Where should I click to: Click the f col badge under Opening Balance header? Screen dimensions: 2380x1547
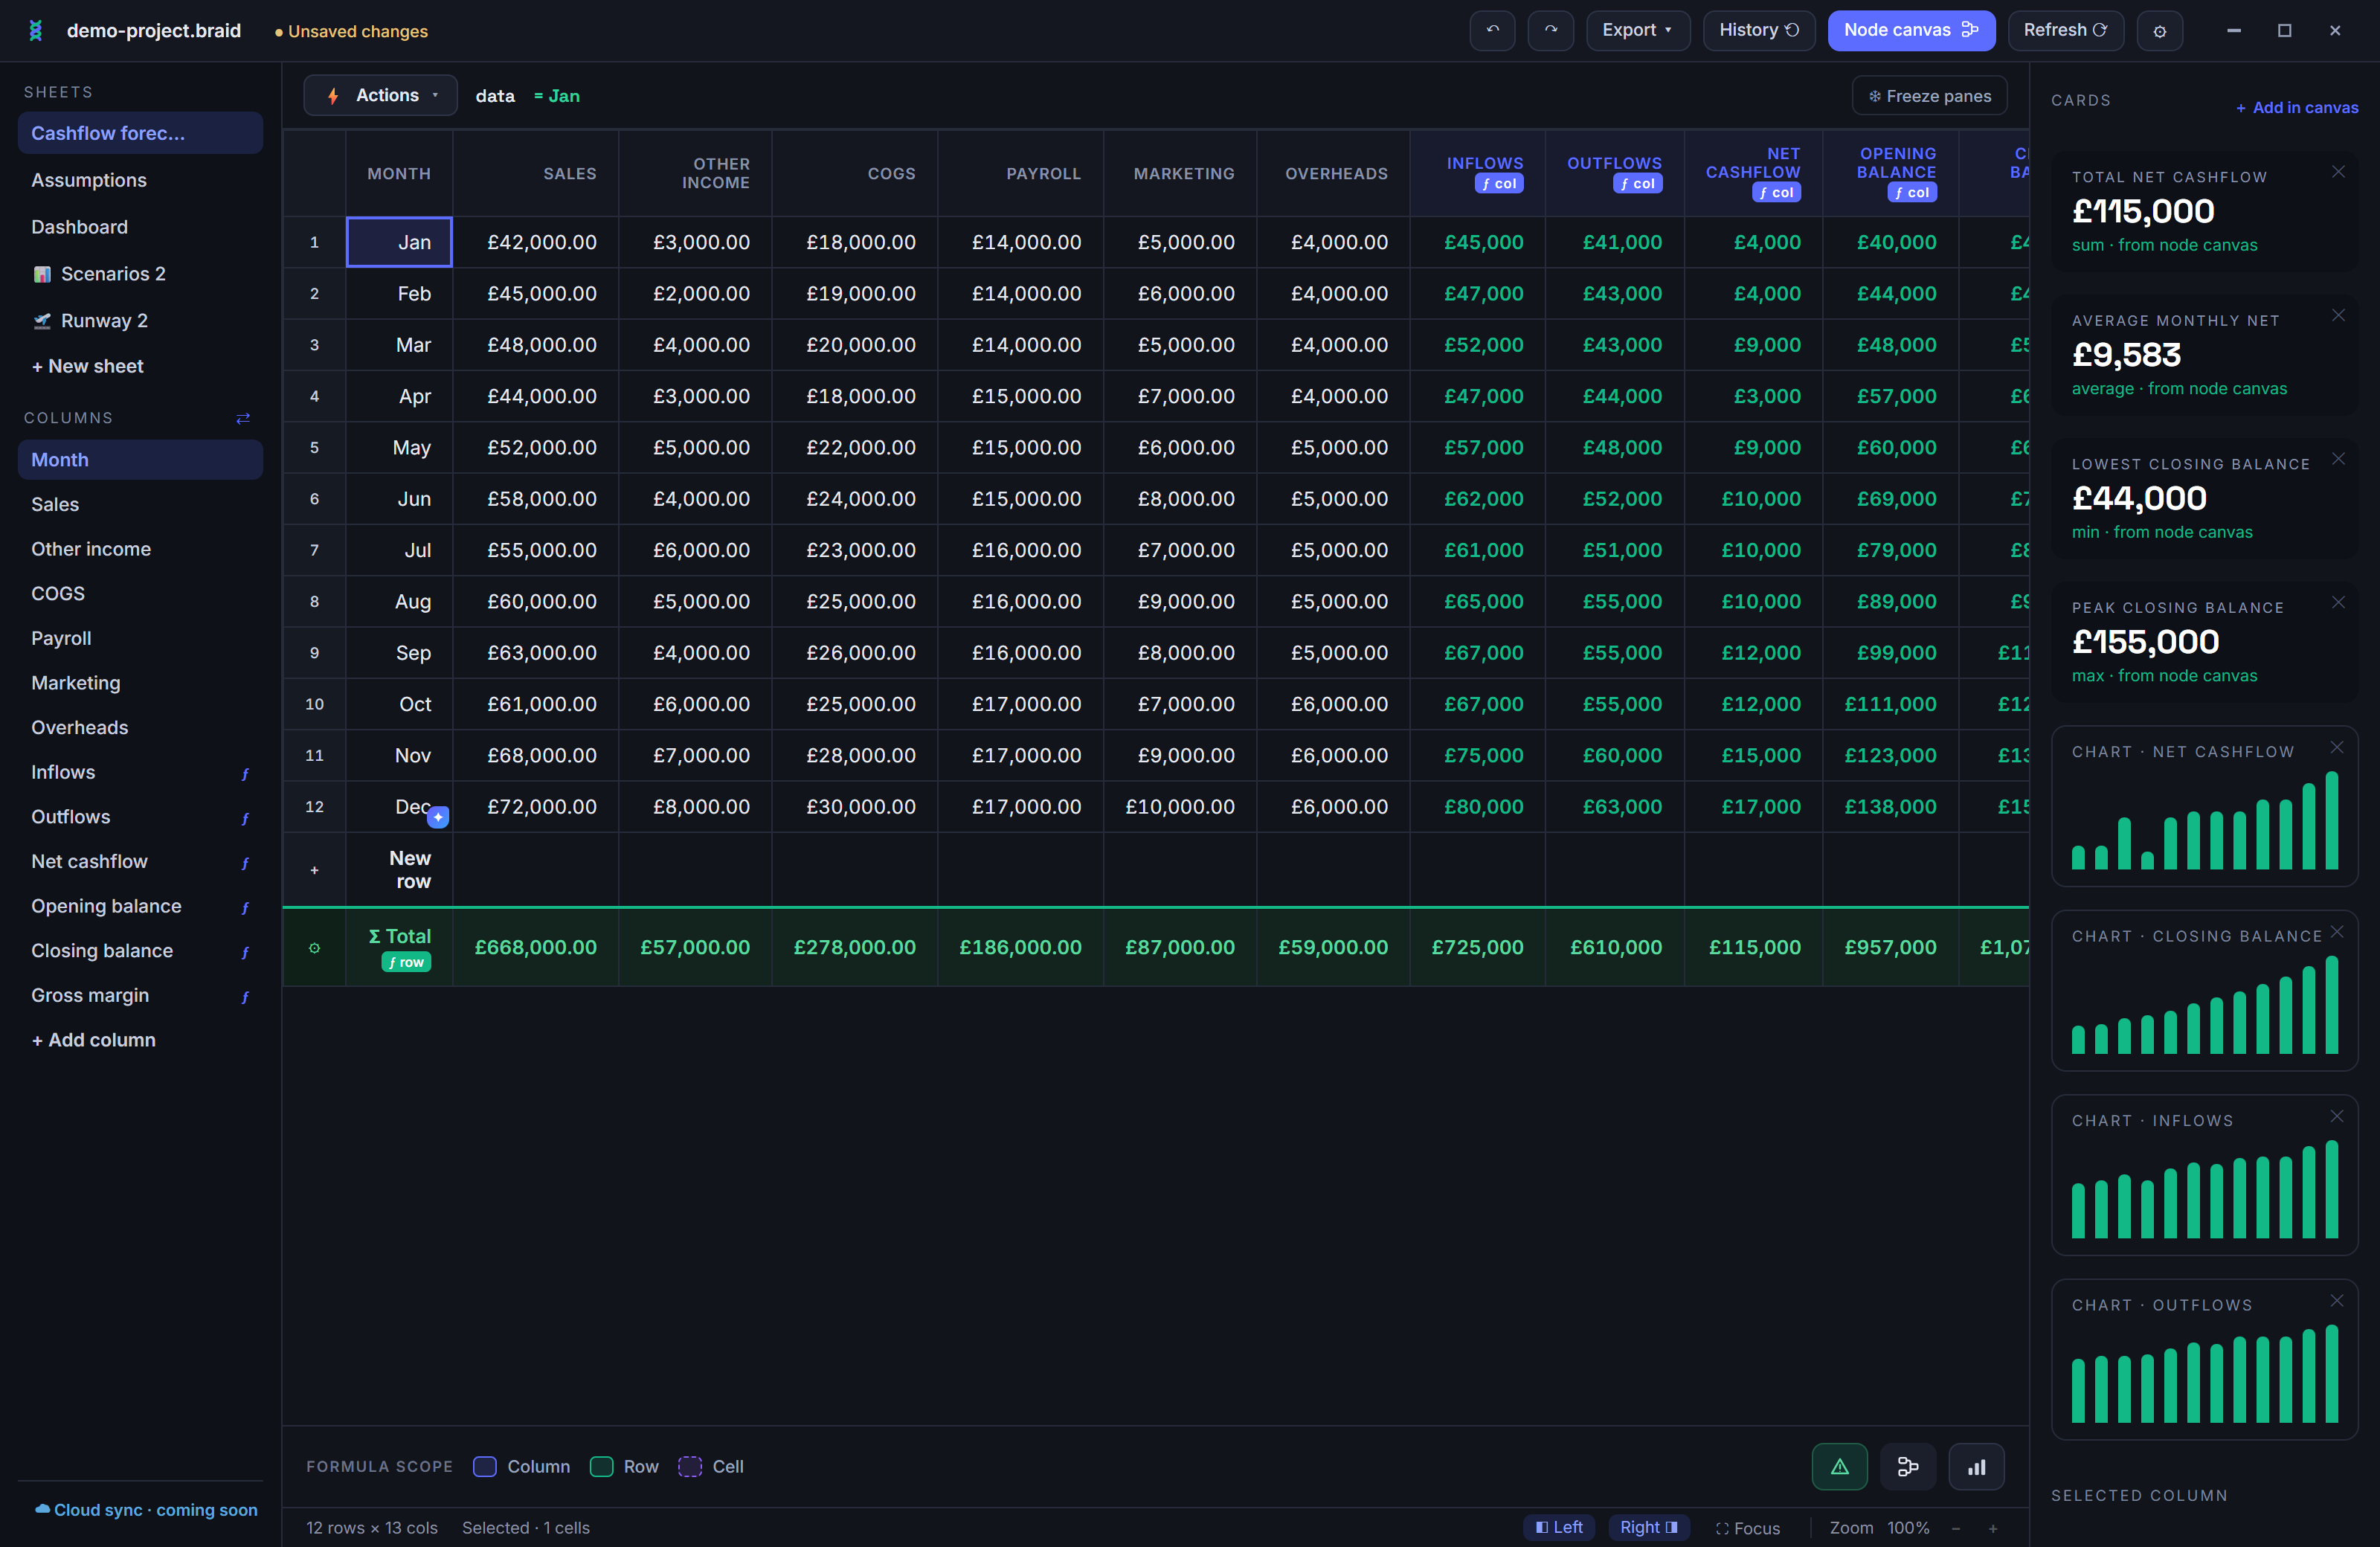click(x=1912, y=192)
